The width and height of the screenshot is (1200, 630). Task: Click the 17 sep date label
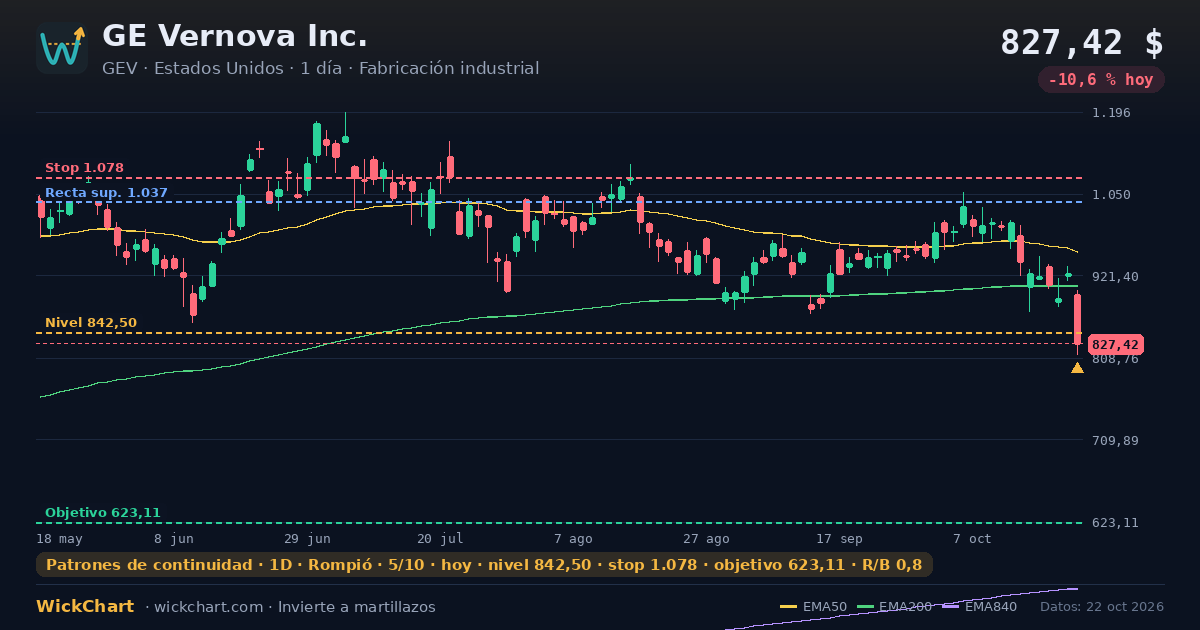click(839, 539)
